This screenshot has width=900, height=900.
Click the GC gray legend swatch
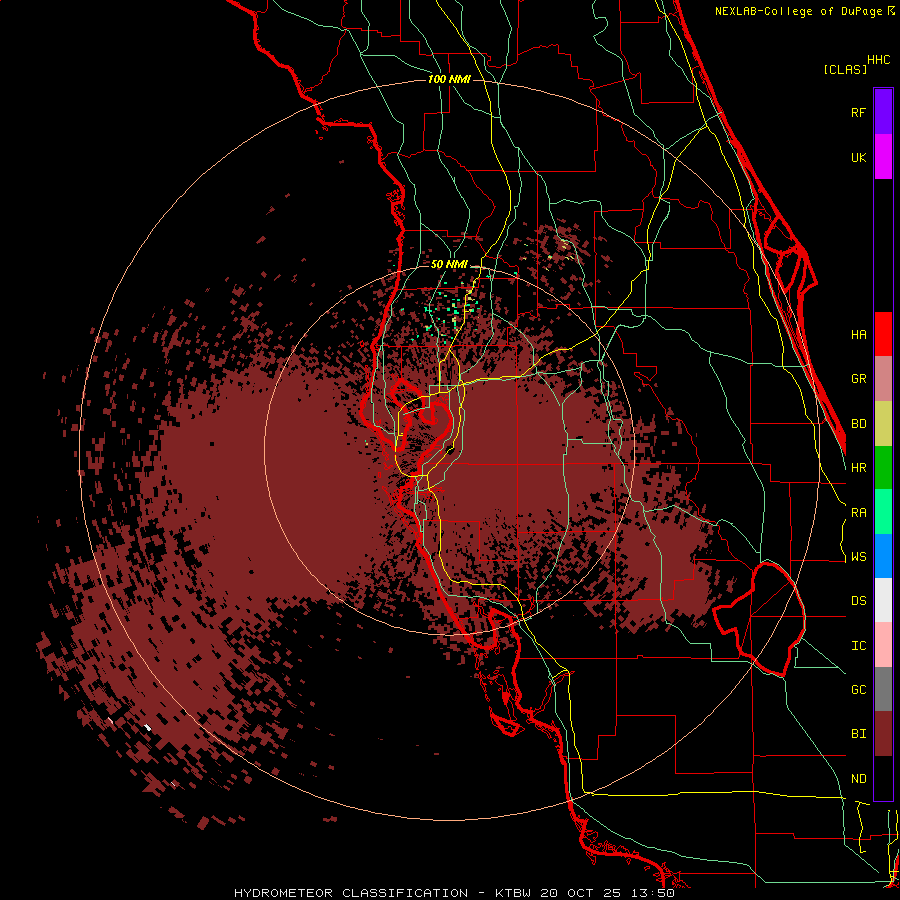click(883, 689)
